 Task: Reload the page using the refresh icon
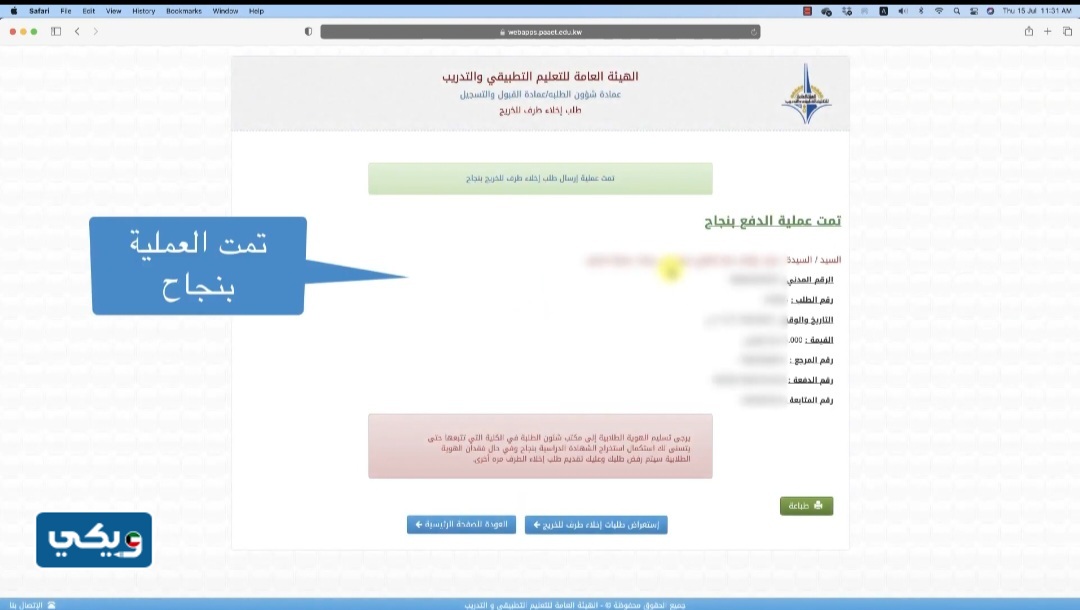753,32
